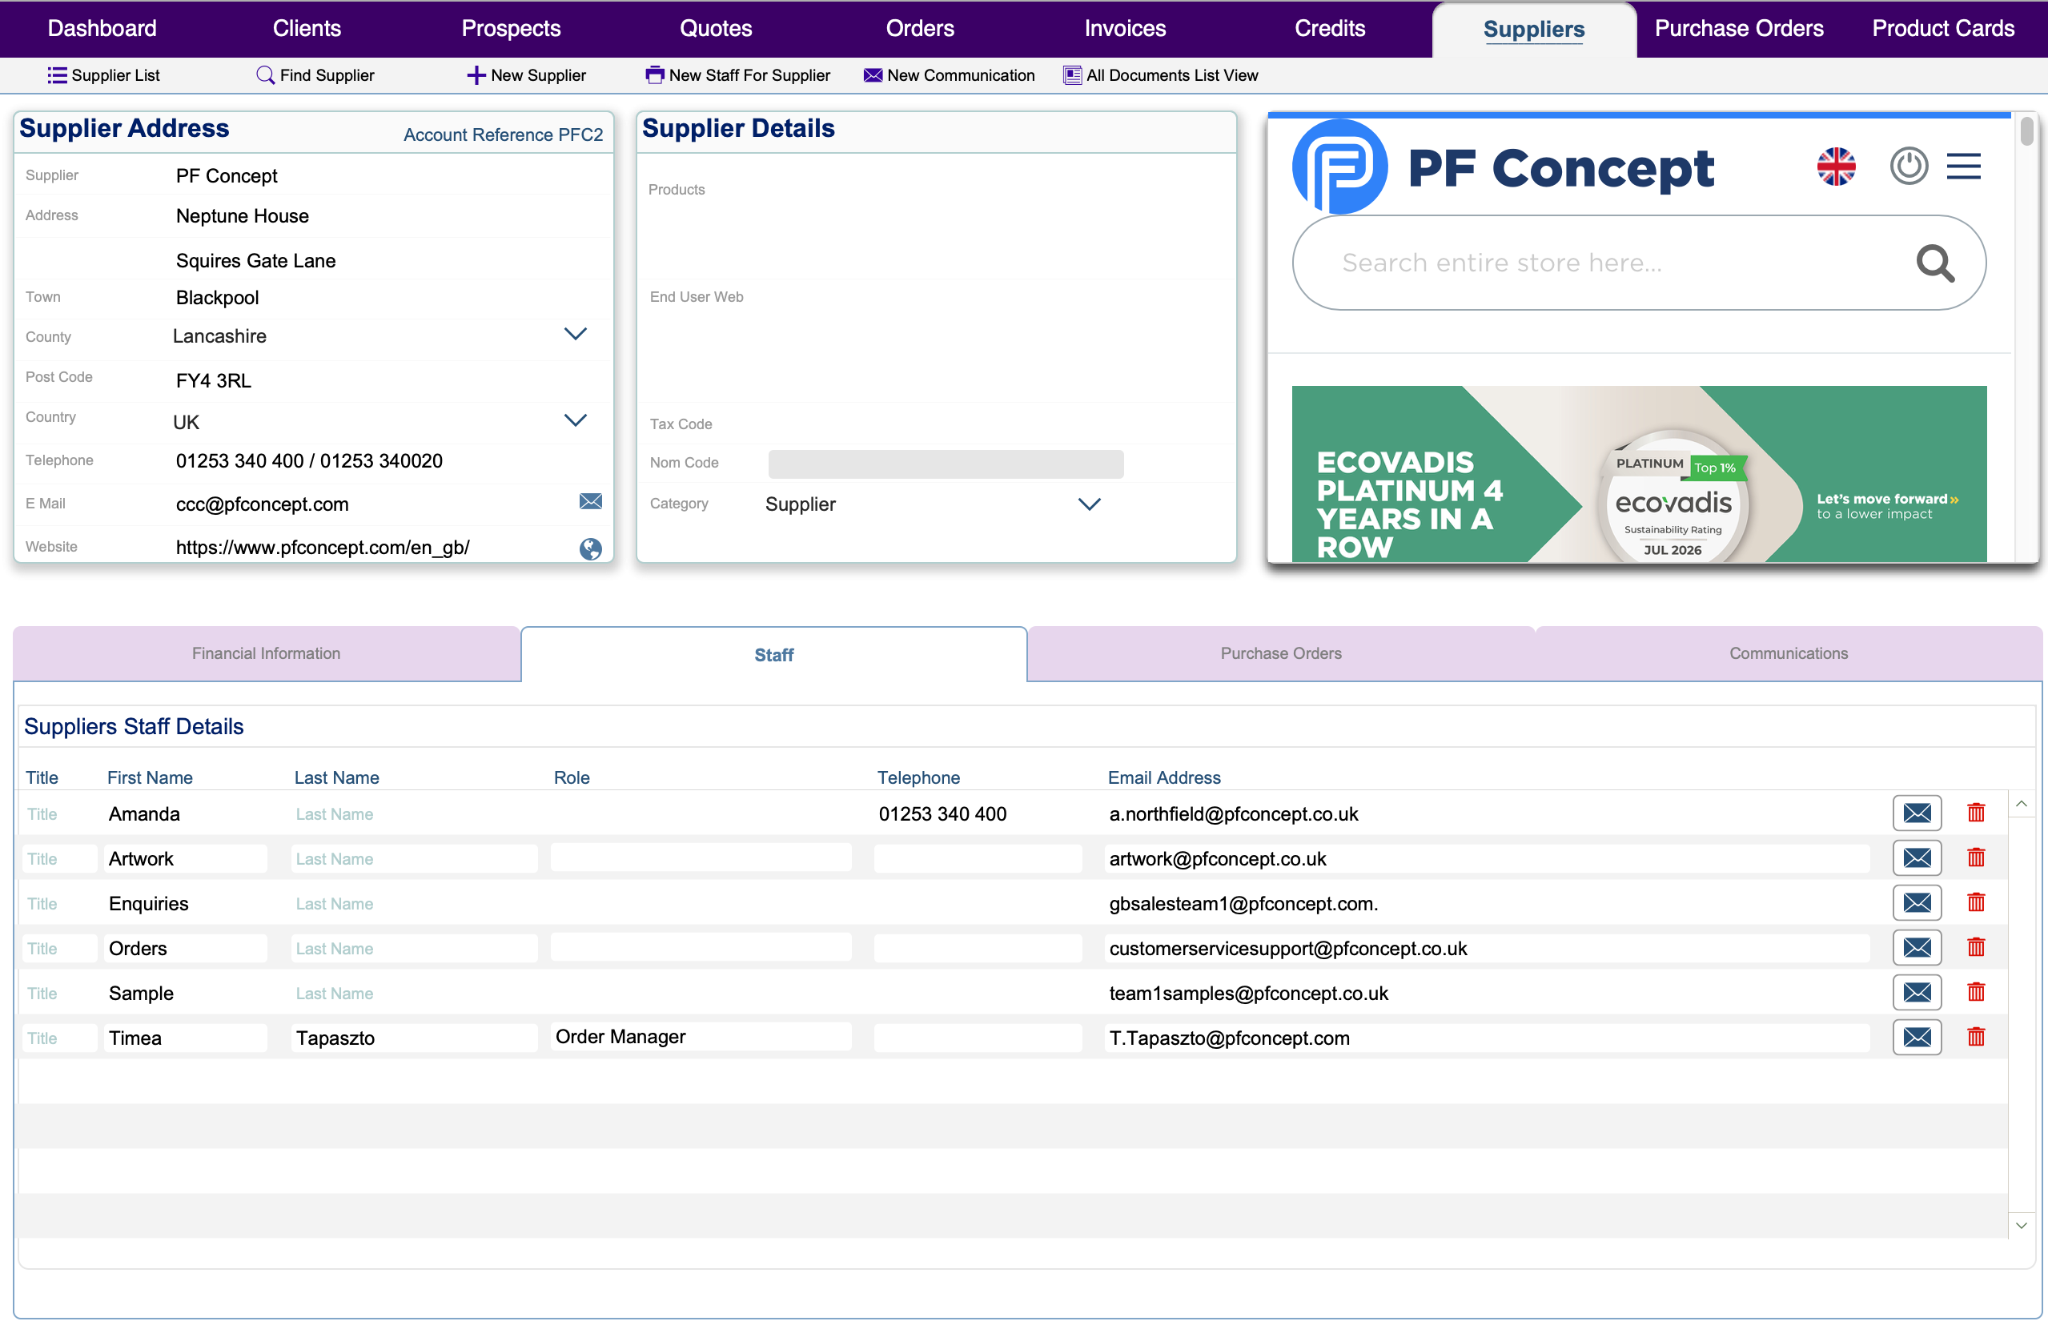Screen dimensions: 2048x1321
Task: Click the Post Code field FY4 3RL
Action: coord(390,381)
